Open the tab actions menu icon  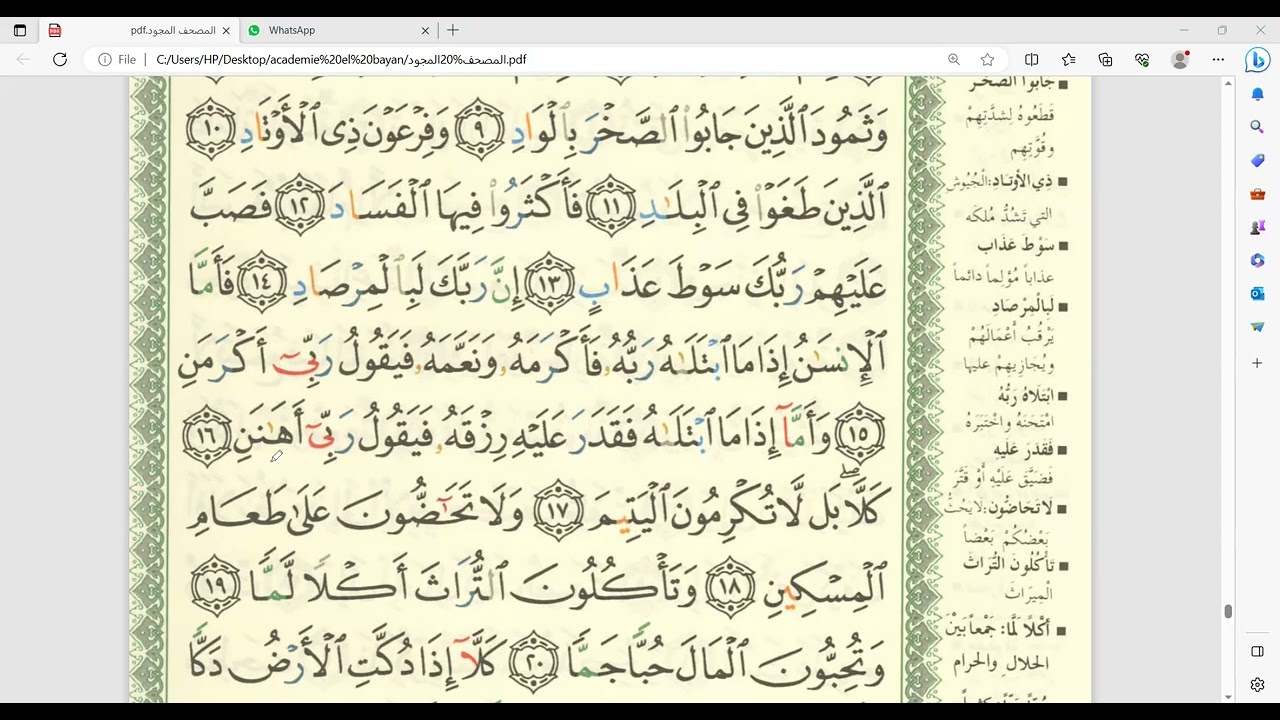[x=20, y=31]
